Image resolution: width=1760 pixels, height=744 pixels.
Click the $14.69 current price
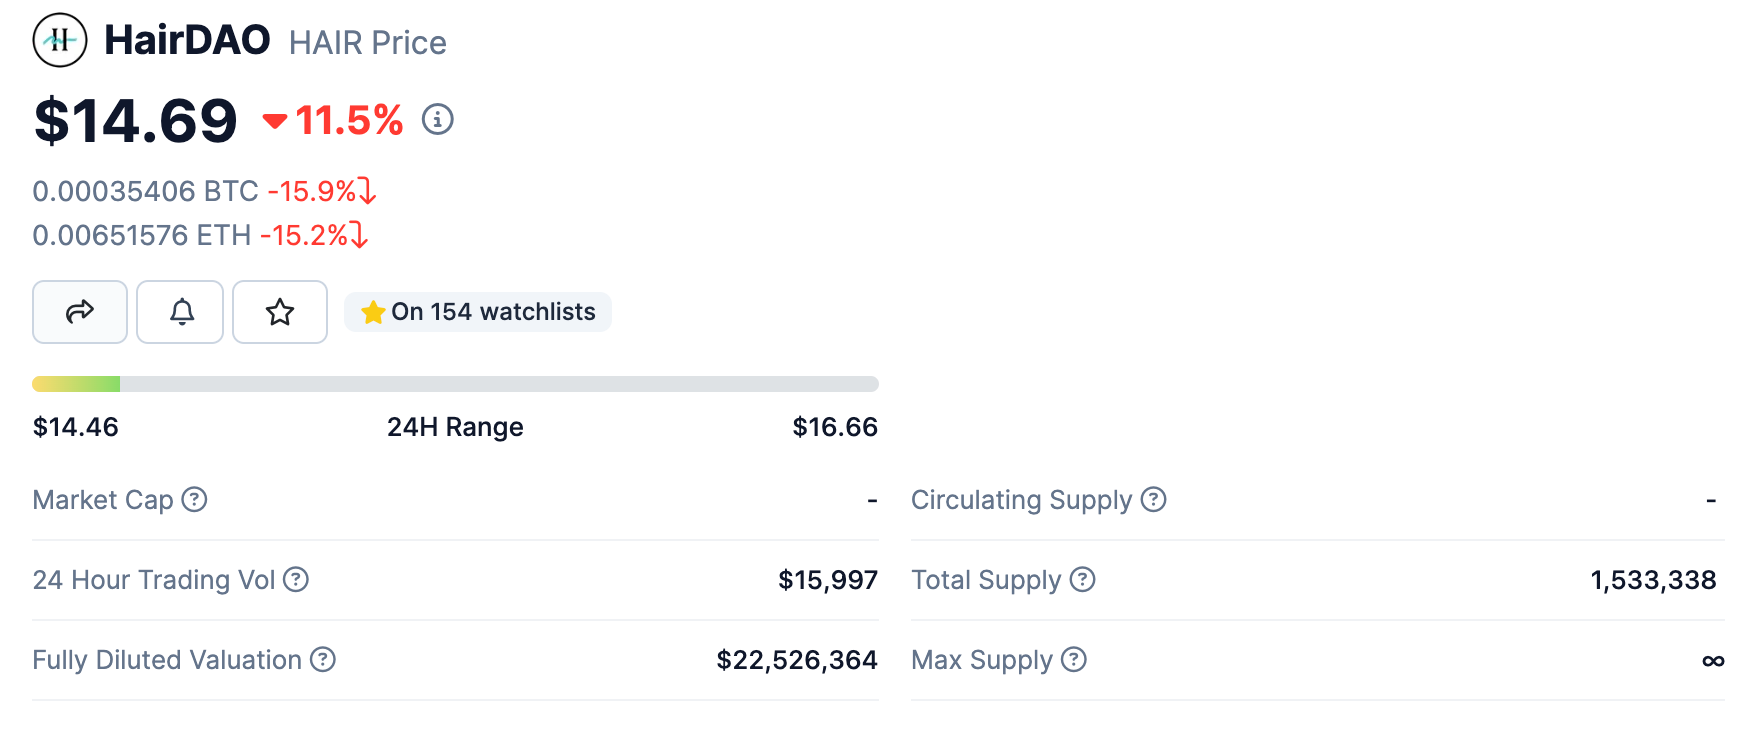(x=135, y=121)
